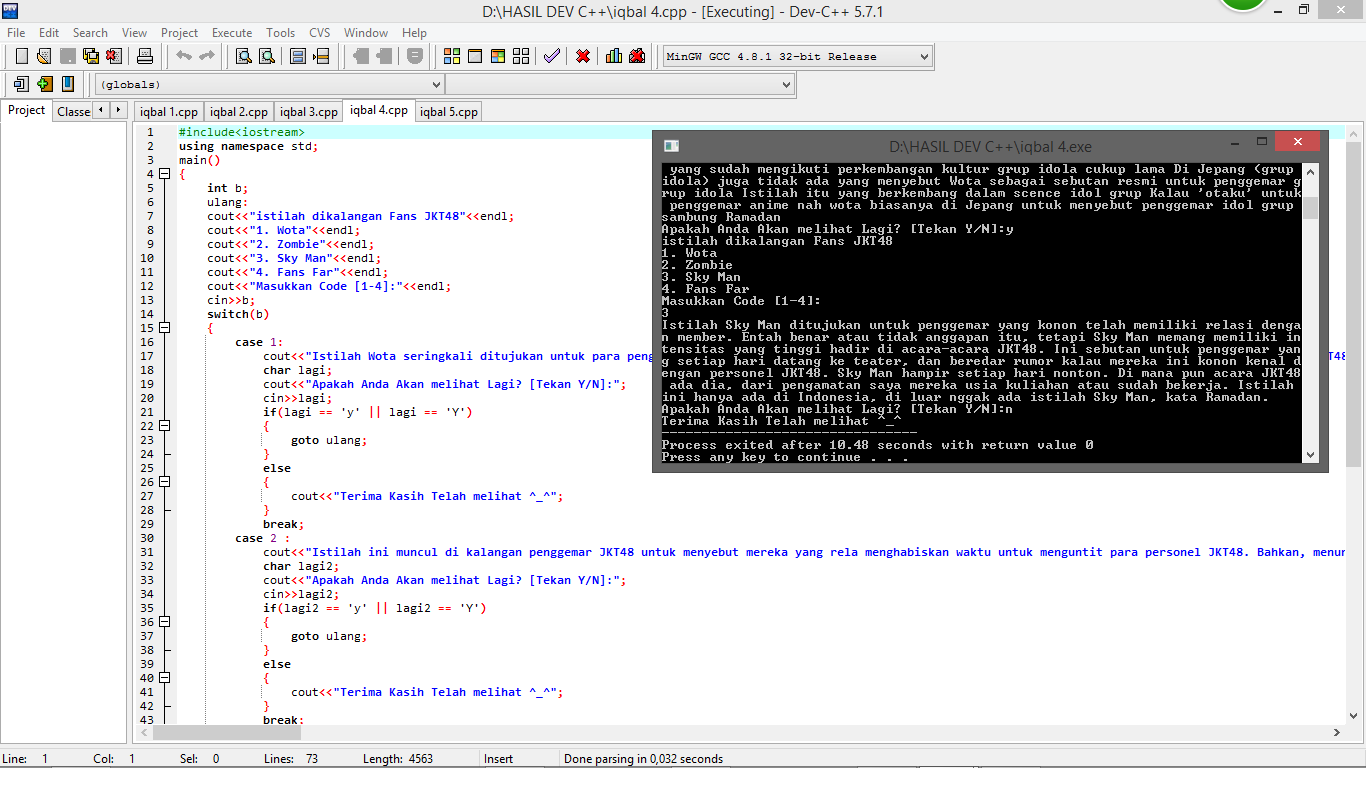Click code line "#include<iostream>"
The height and width of the screenshot is (806, 1366).
pyautogui.click(x=242, y=132)
